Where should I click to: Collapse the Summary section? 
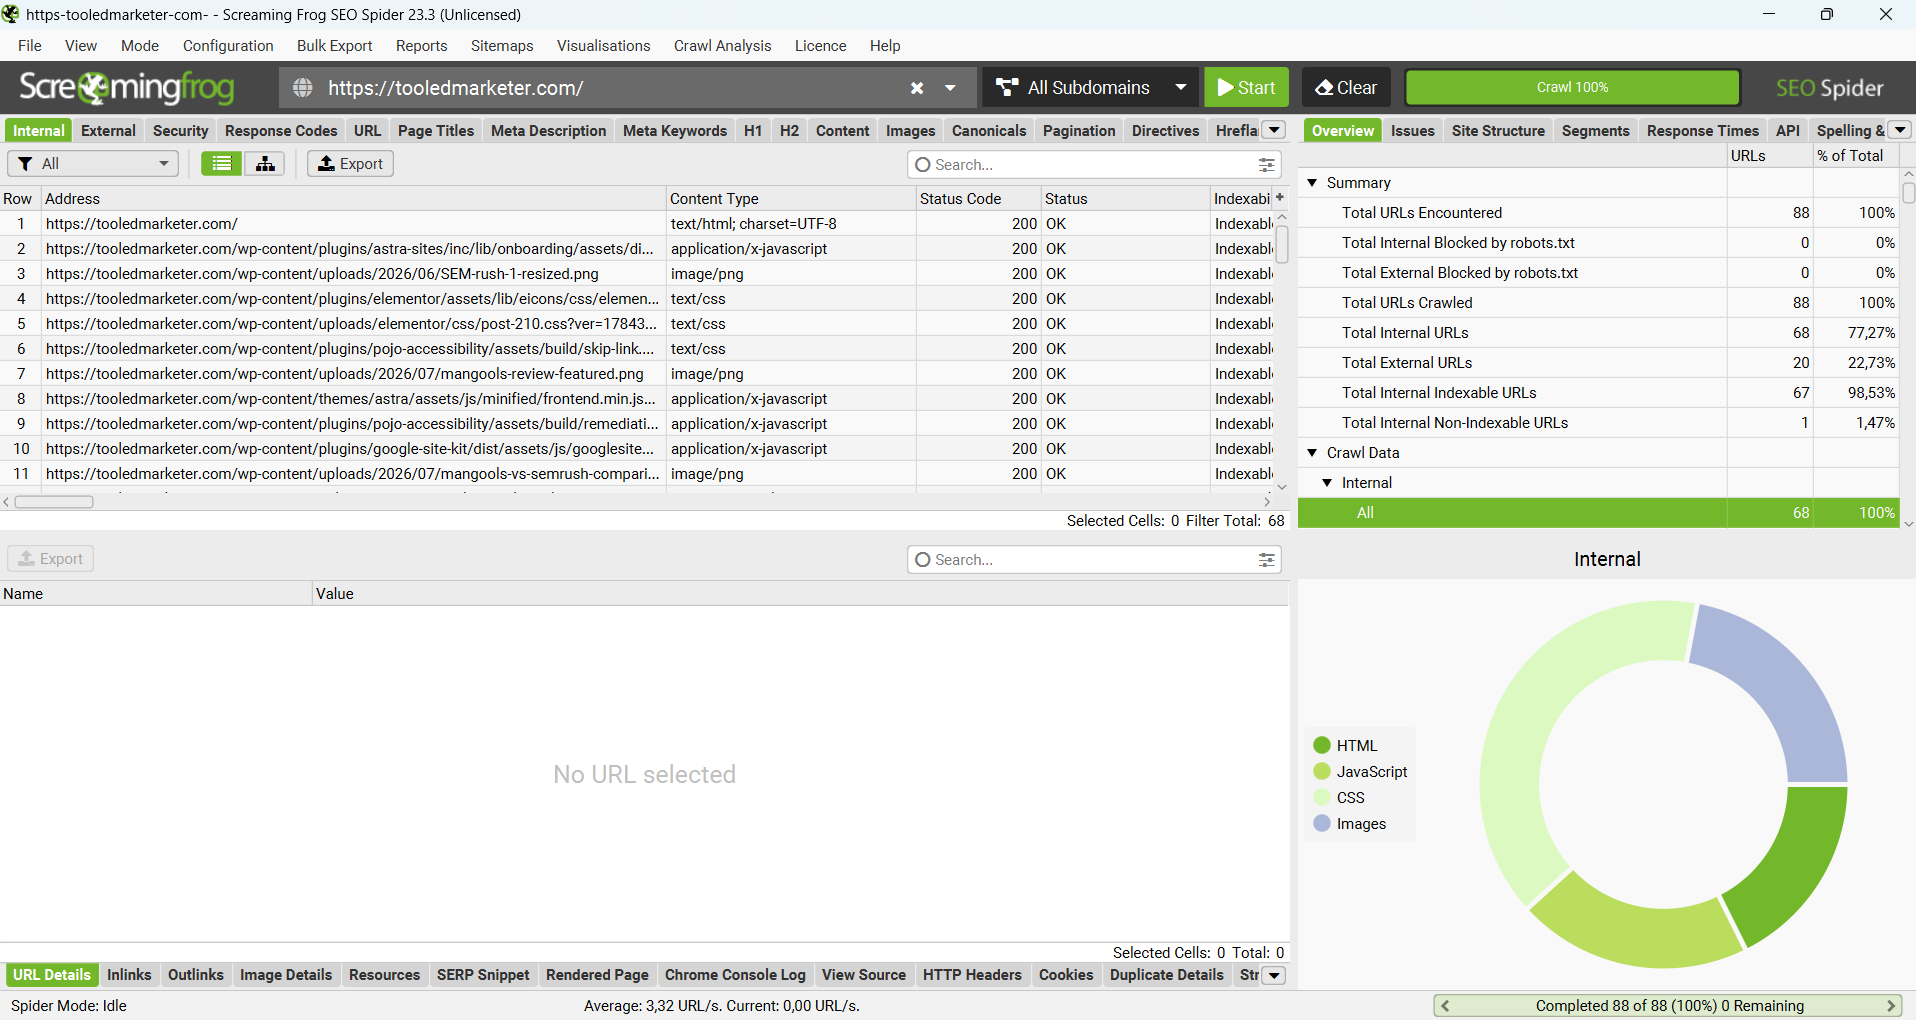point(1312,183)
